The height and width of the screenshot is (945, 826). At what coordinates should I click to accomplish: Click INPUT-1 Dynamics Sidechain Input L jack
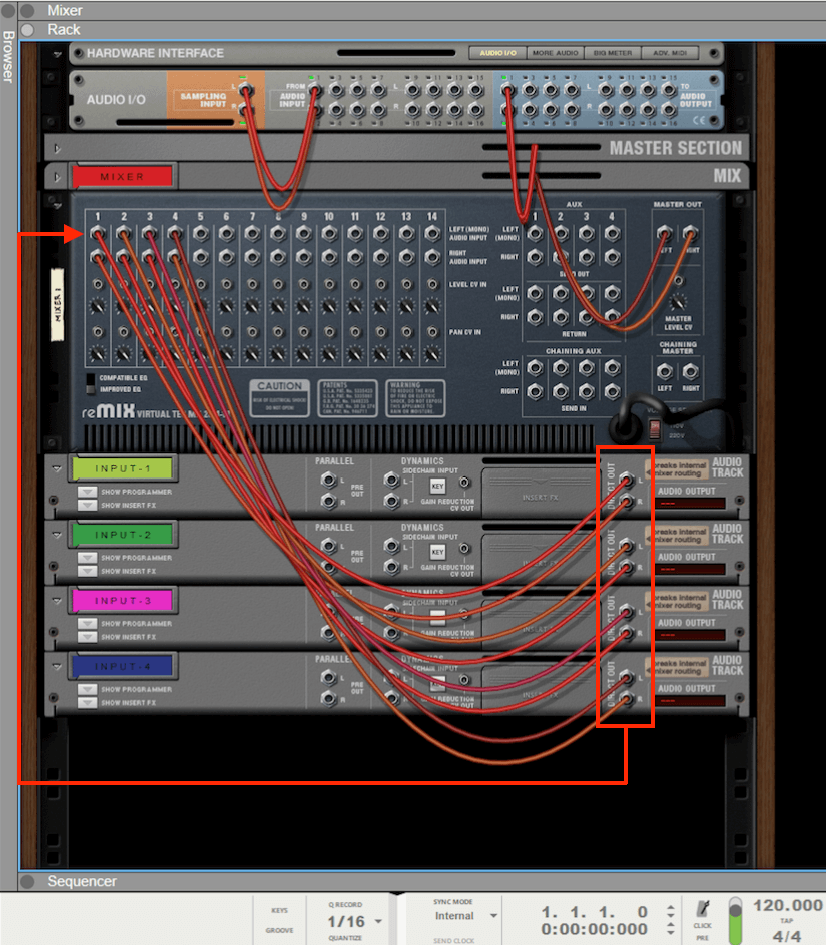click(392, 480)
